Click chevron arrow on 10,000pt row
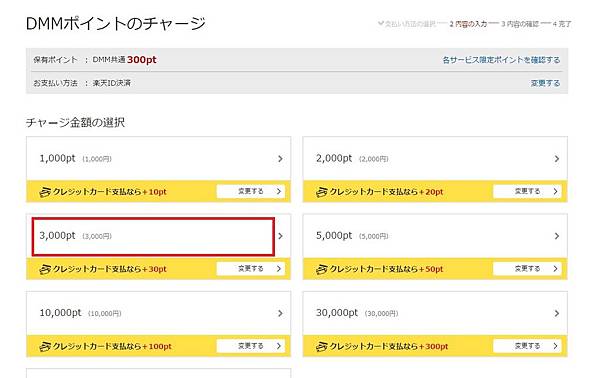The height and width of the screenshot is (378, 600). point(280,313)
